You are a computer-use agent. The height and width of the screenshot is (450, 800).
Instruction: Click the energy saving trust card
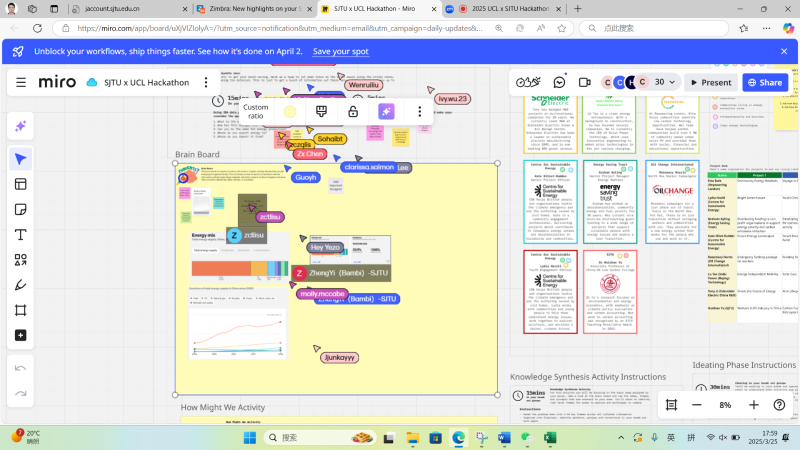click(x=609, y=202)
